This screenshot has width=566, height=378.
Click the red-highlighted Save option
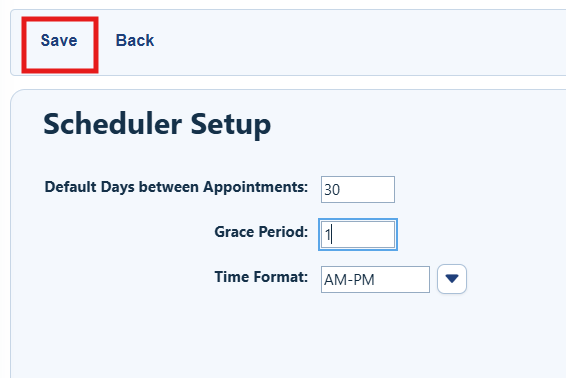[59, 40]
